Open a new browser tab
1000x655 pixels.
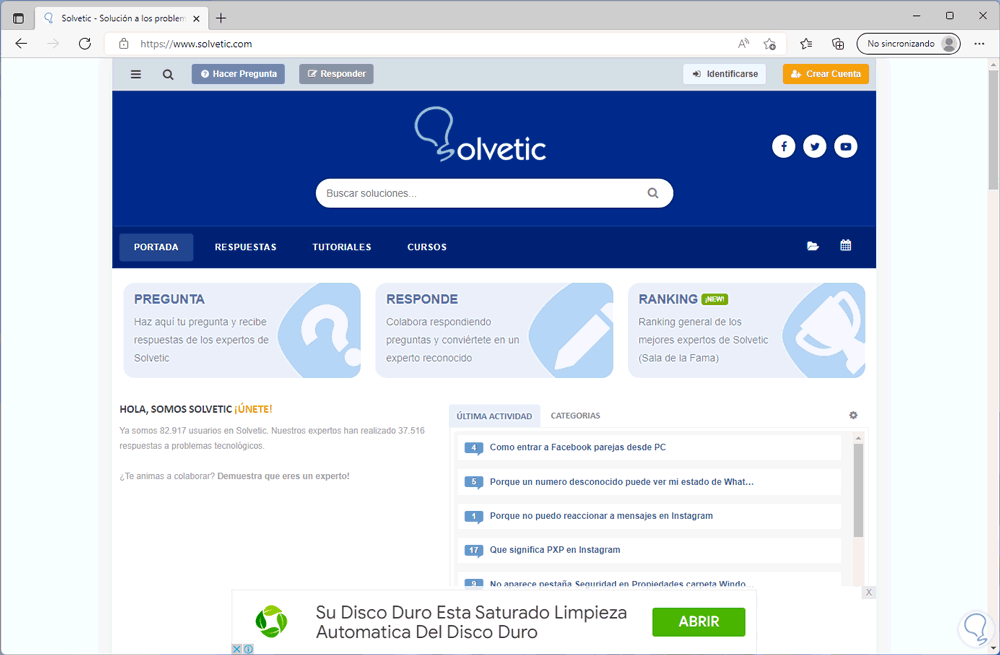tap(221, 18)
